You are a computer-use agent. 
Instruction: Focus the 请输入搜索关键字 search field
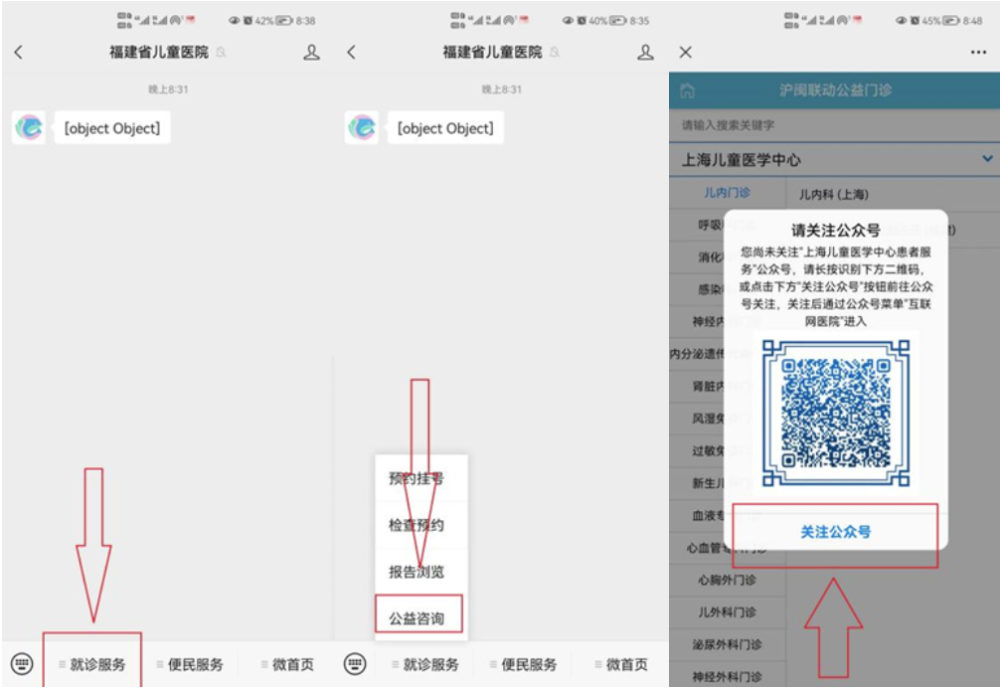pyautogui.click(x=834, y=125)
